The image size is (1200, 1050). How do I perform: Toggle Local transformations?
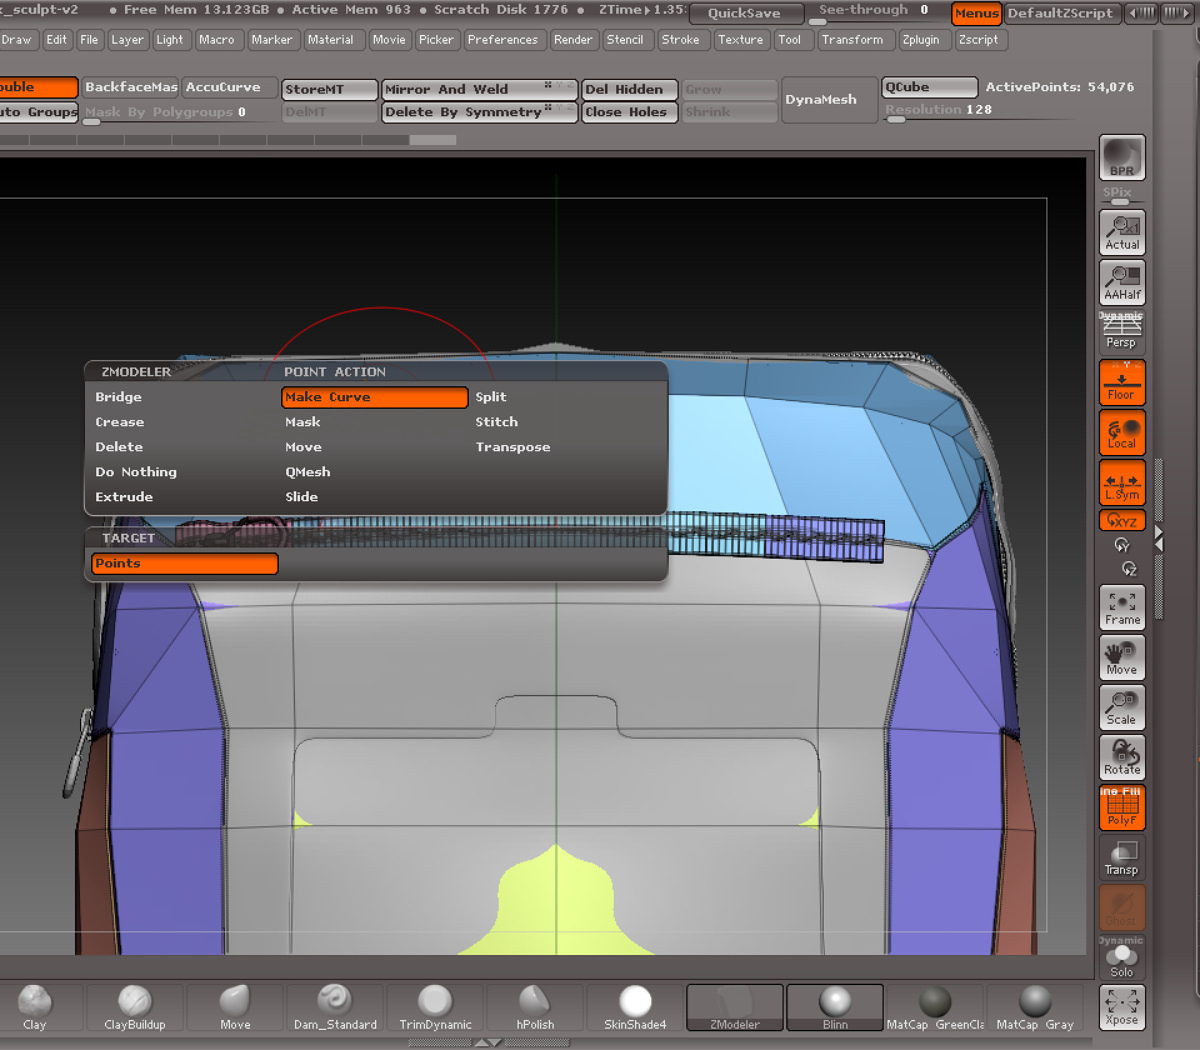(1122, 432)
